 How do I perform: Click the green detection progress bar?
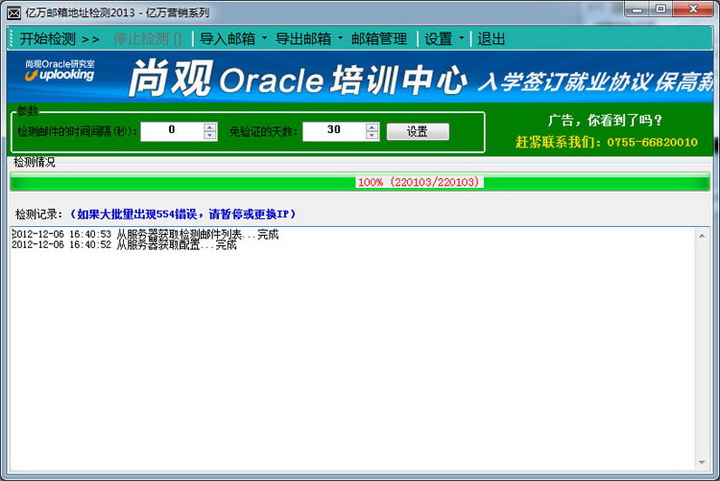(x=360, y=182)
